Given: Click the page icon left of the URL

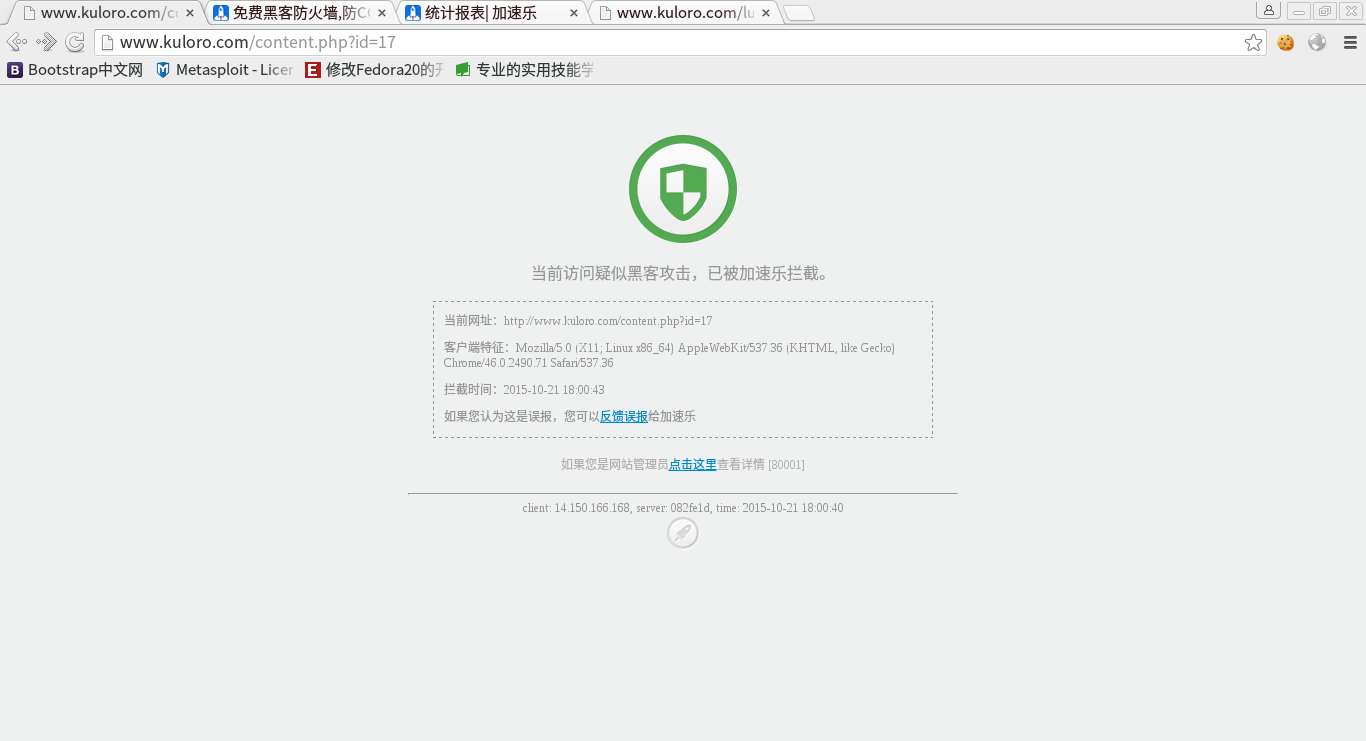Looking at the screenshot, I should click(x=106, y=42).
